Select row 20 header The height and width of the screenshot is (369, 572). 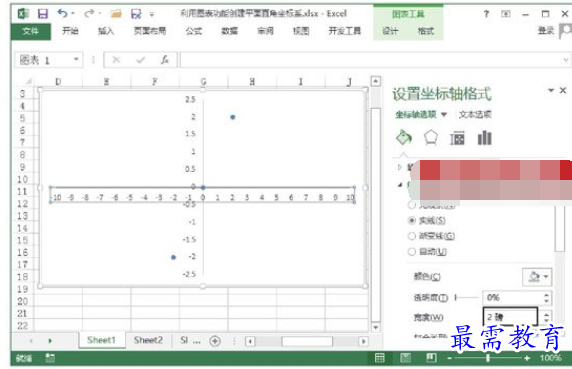click(x=23, y=301)
